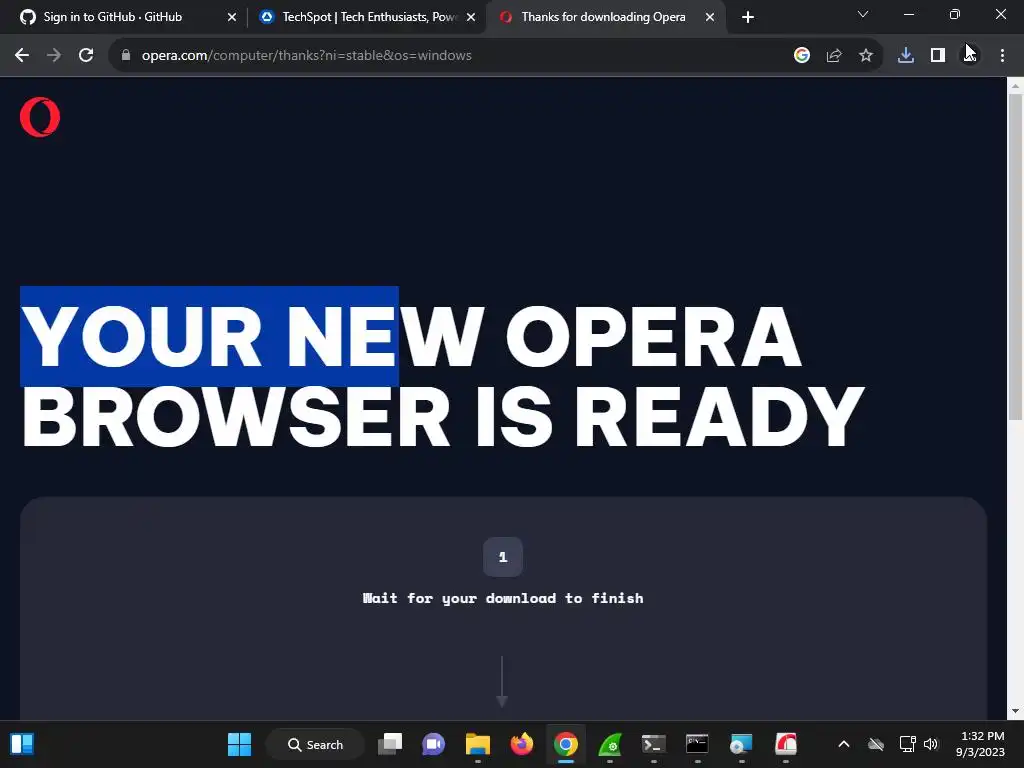Expand the tab search chevron

[x=863, y=14]
